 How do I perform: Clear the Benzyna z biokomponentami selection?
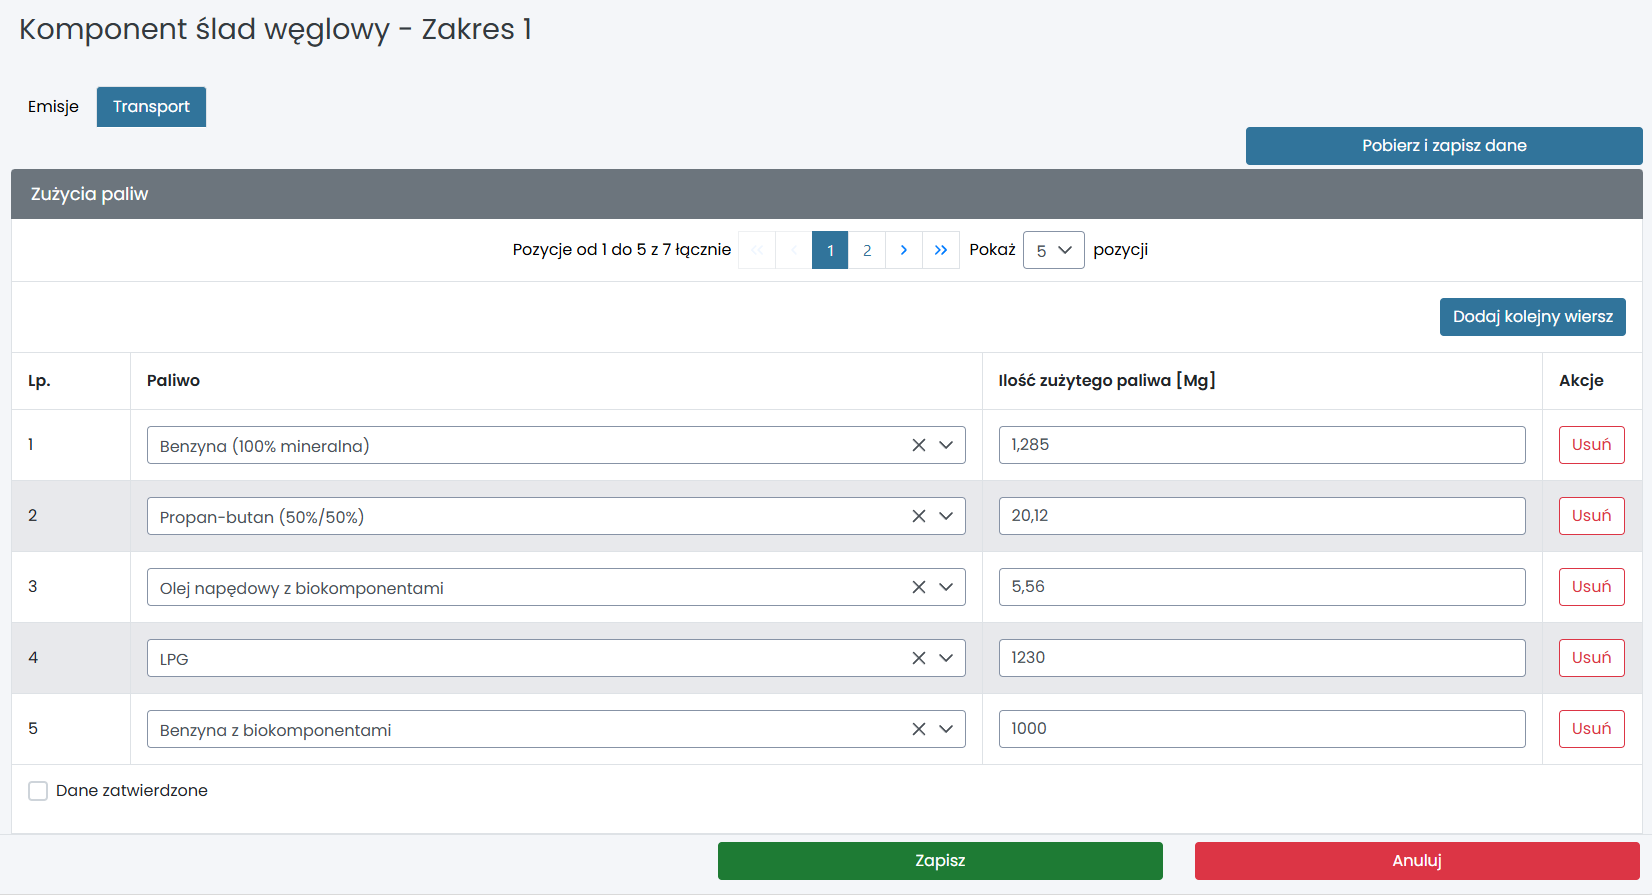(918, 729)
